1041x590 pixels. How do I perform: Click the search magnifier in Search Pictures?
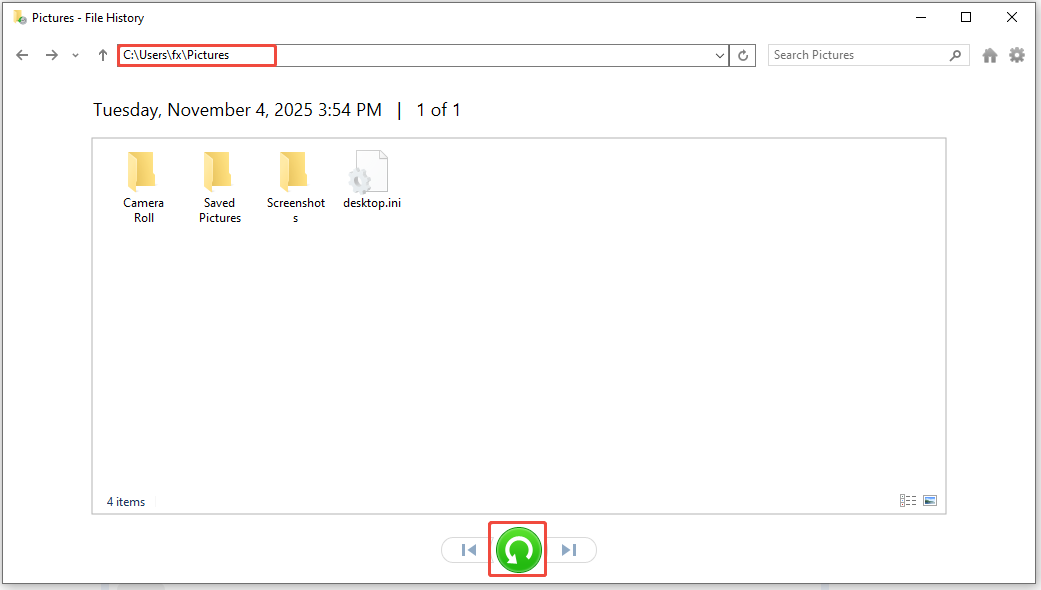955,55
